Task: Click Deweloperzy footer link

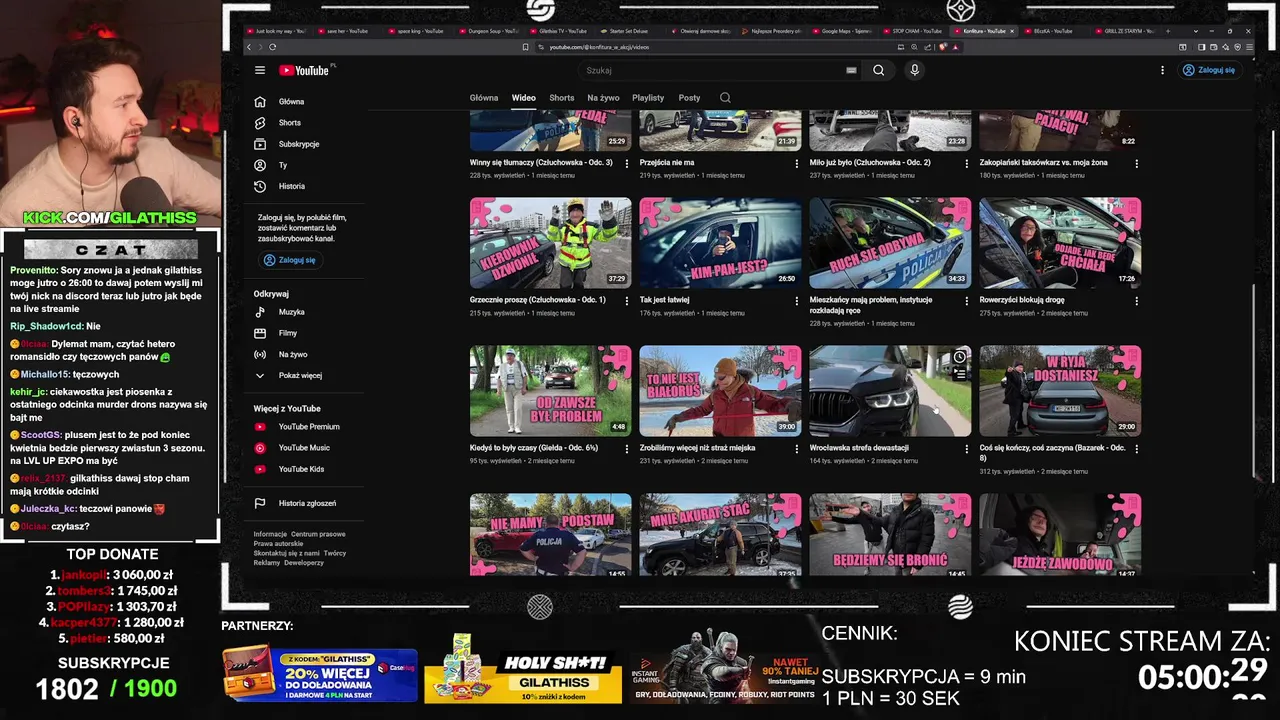Action: (x=304, y=562)
